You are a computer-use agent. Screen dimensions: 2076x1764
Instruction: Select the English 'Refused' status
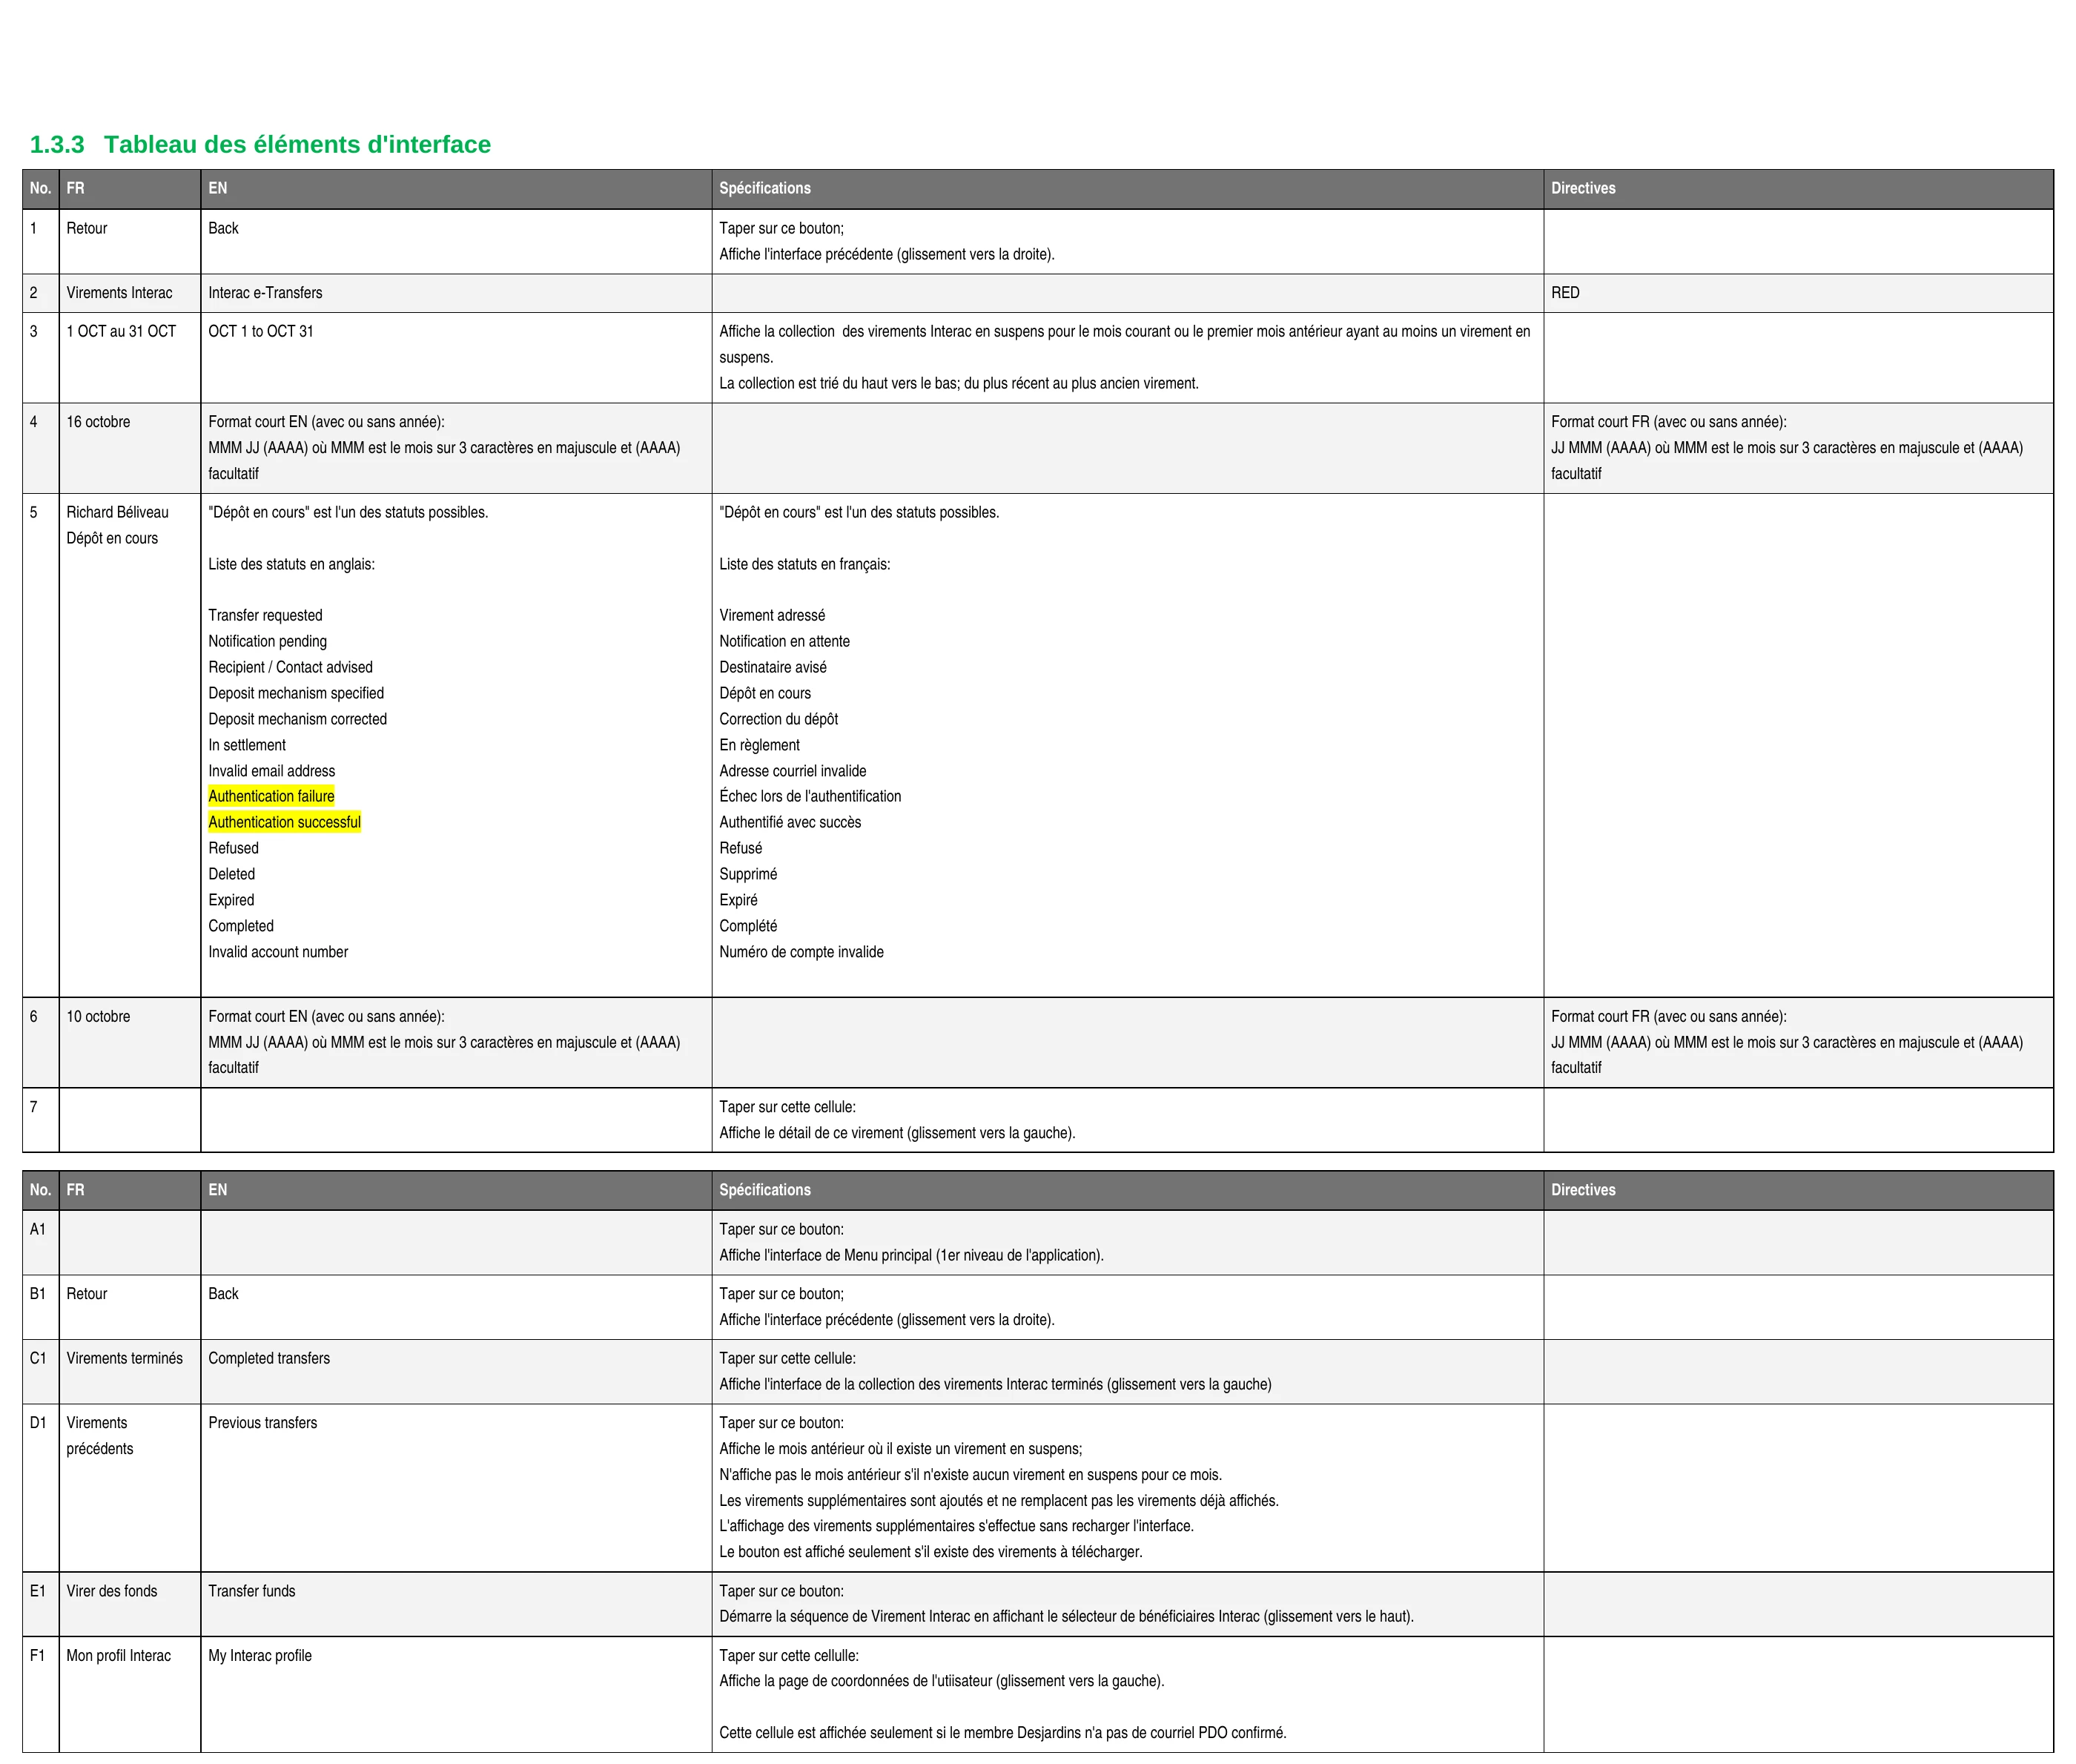tap(233, 848)
